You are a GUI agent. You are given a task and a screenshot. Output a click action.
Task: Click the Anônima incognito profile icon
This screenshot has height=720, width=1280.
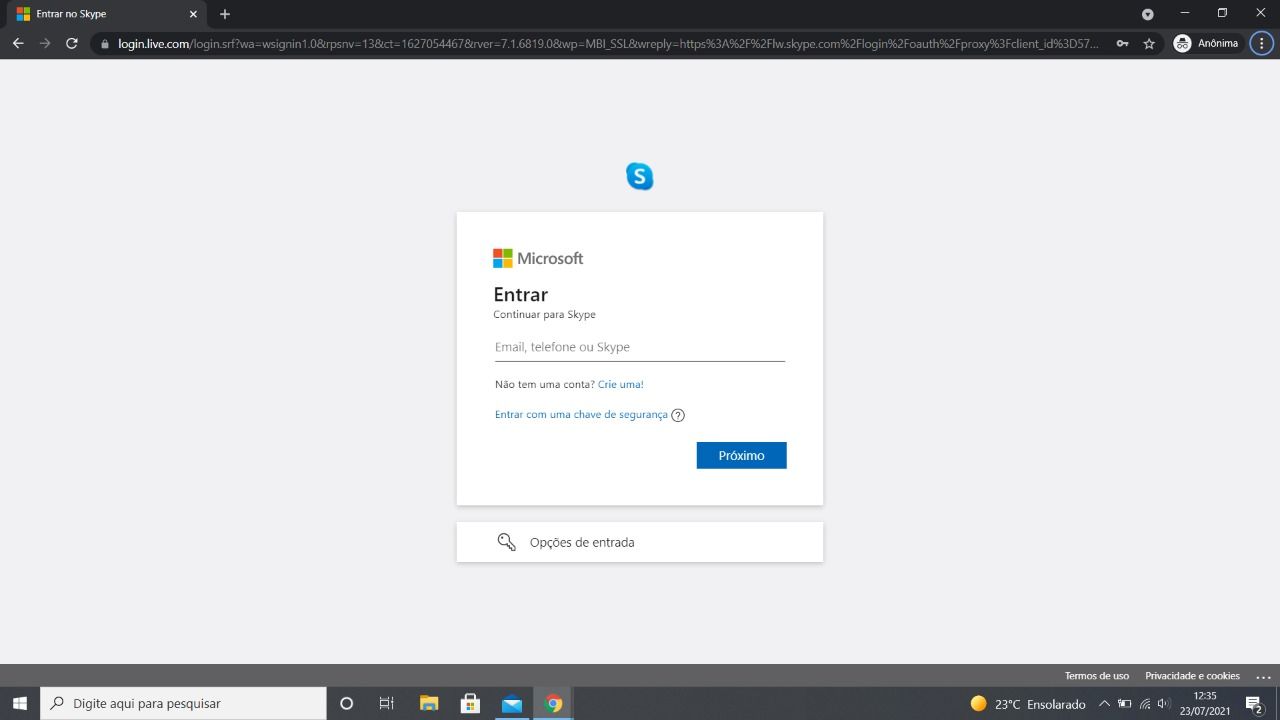coord(1180,43)
